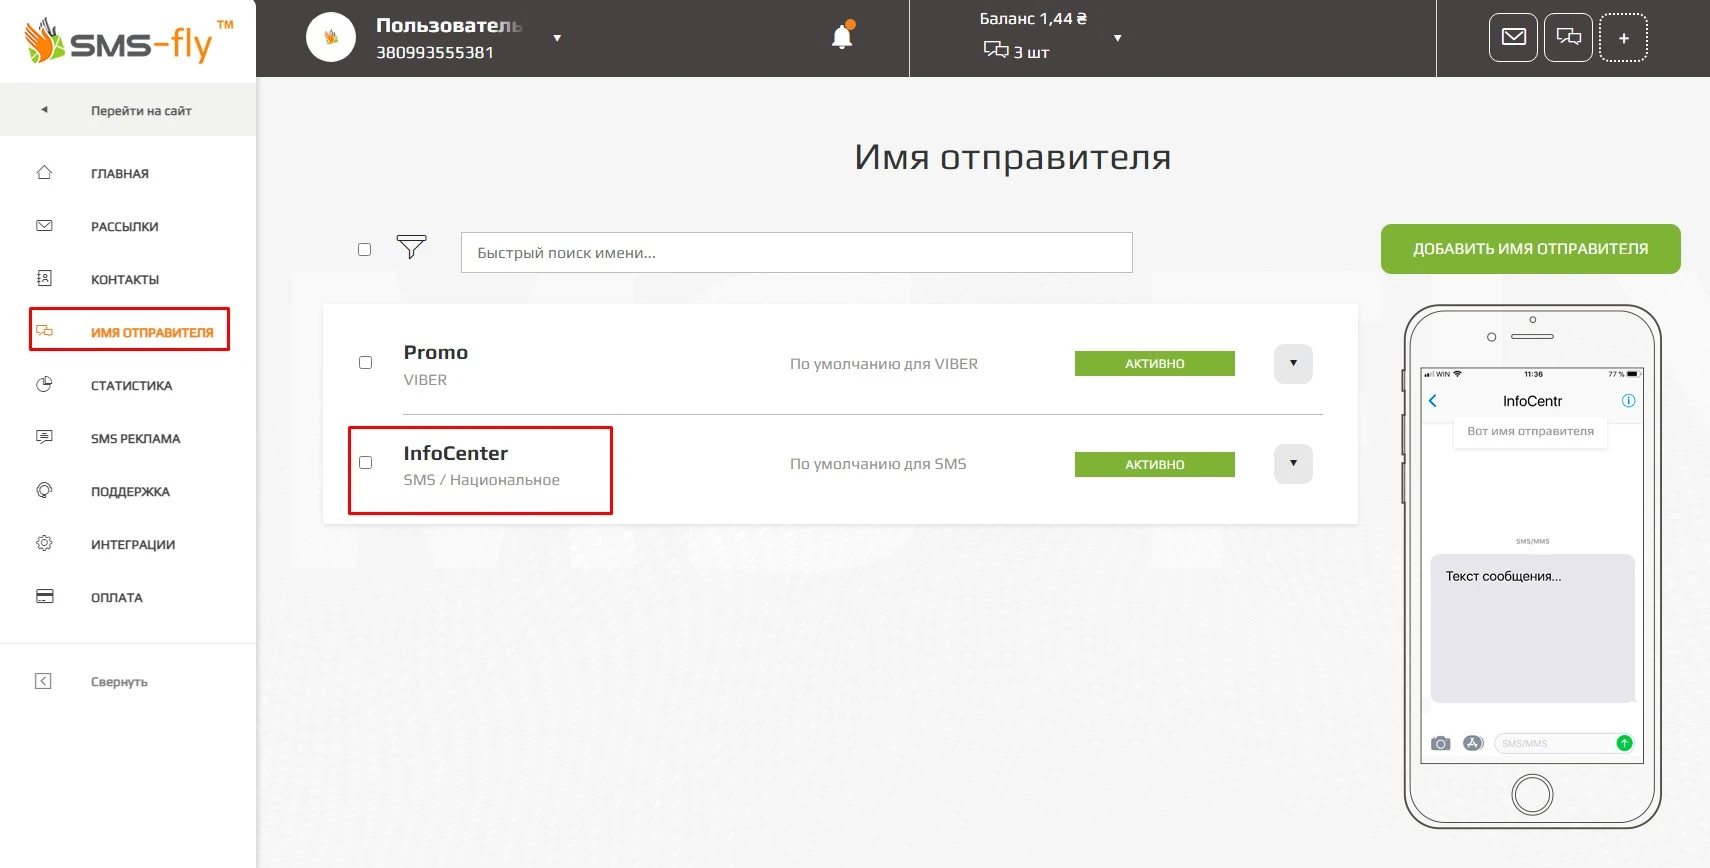The image size is (1710, 868).
Task: Expand the Promo row dropdown arrow
Action: tap(1293, 364)
